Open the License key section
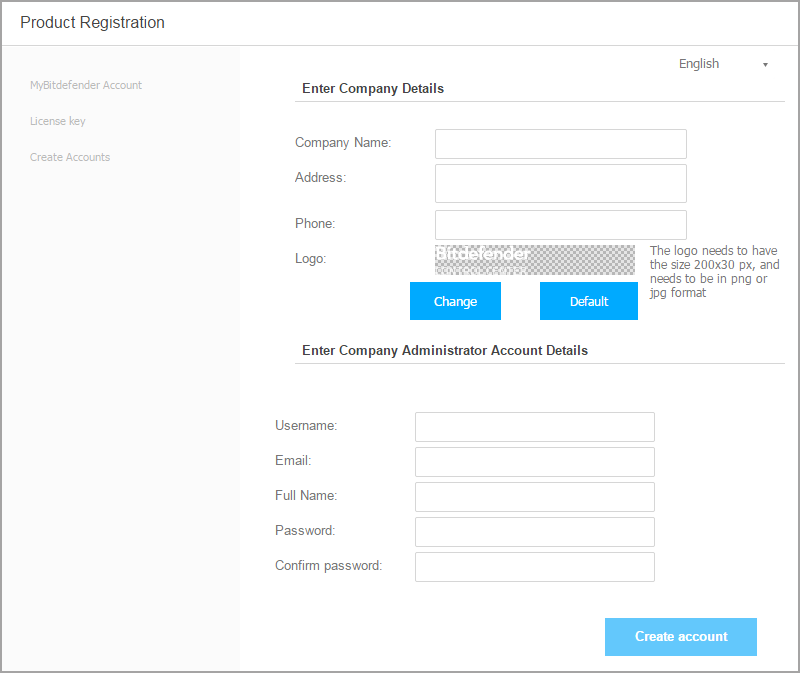The width and height of the screenshot is (800, 673). point(57,121)
